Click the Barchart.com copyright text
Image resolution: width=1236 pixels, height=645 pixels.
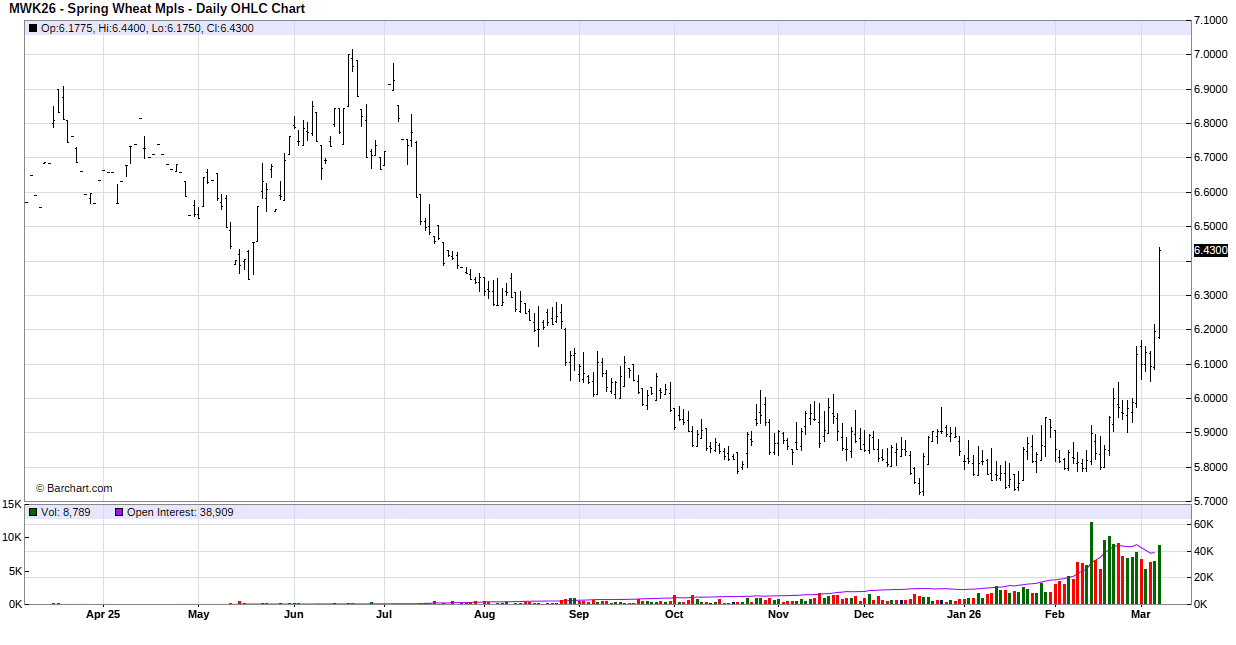pyautogui.click(x=74, y=488)
